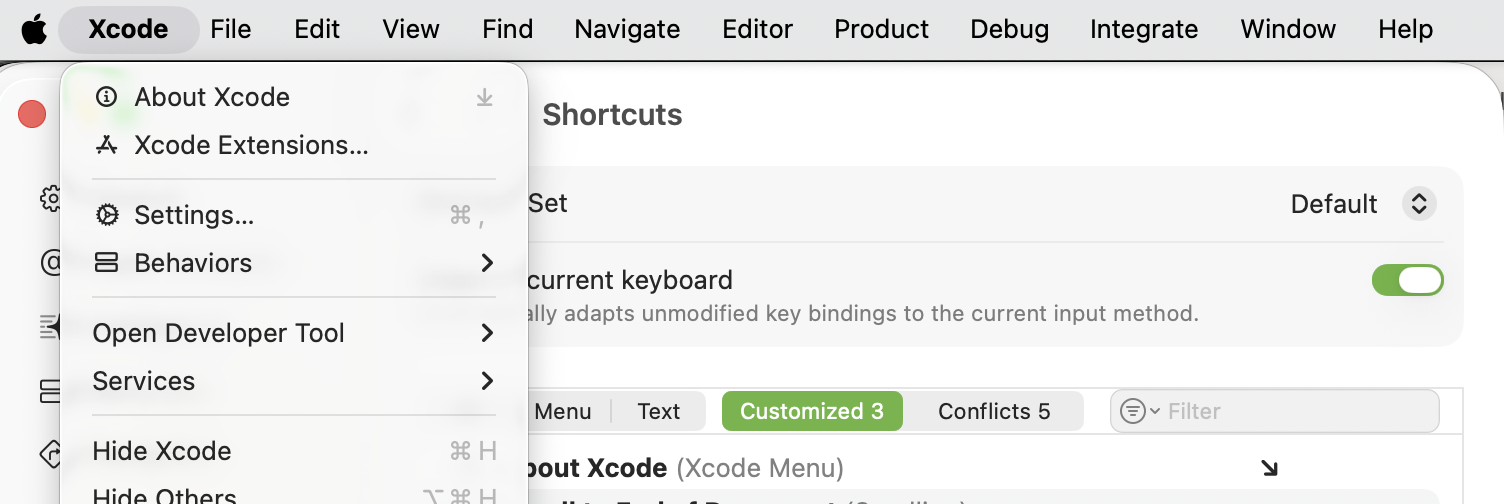Toggle the current keyboard adaptation switch
This screenshot has width=1504, height=504.
[1407, 280]
